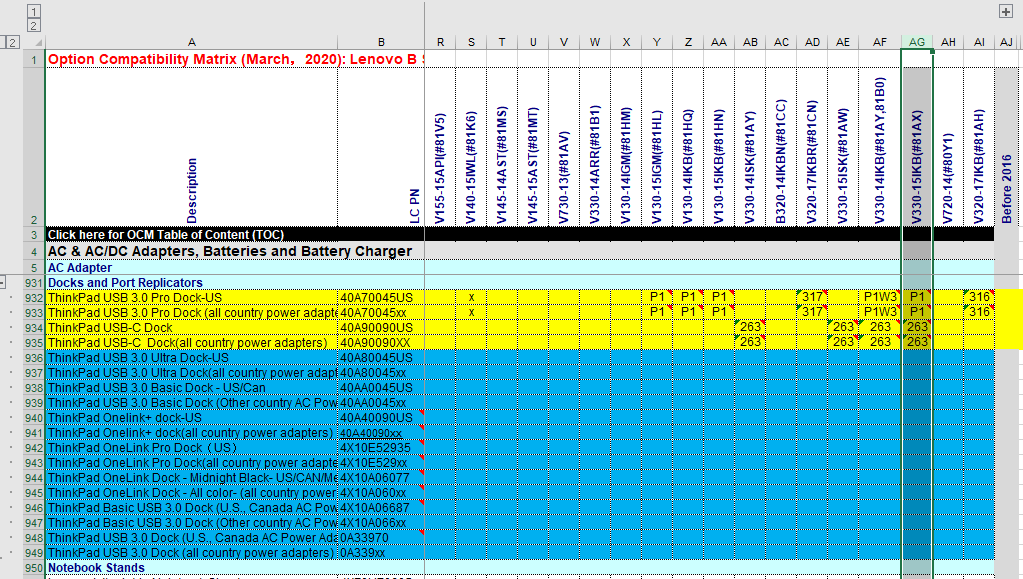Click part number 40A80045US
Screen dimensions: 1023x579
[x=381, y=358]
